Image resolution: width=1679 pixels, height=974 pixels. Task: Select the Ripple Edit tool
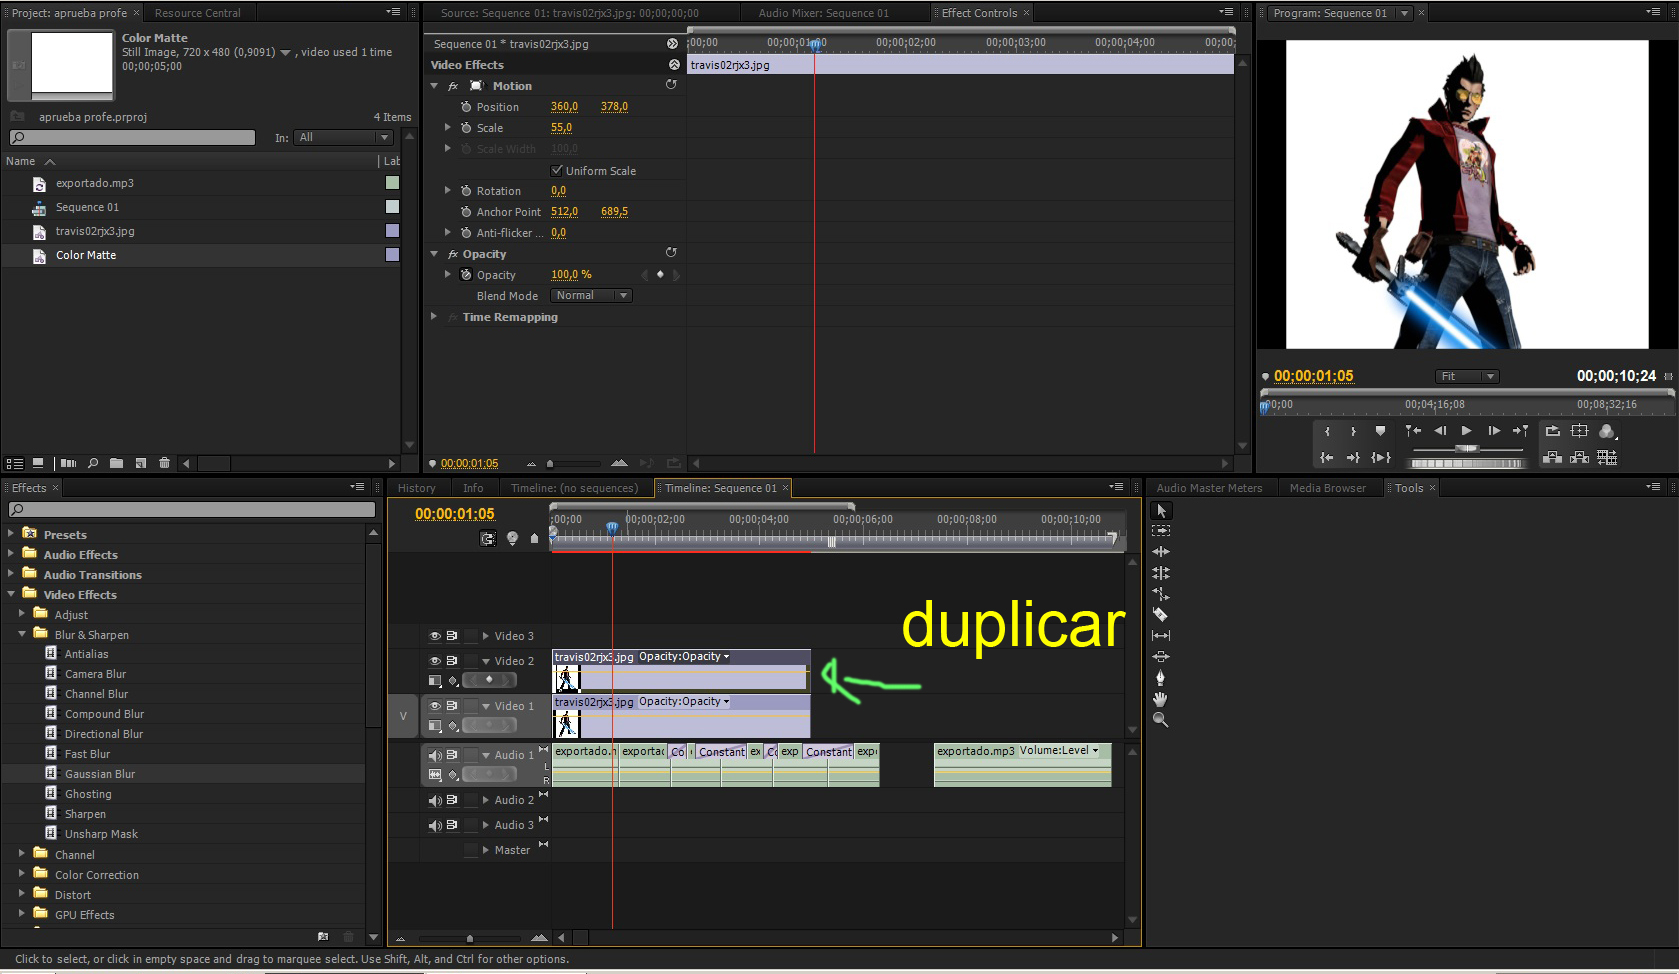click(1161, 552)
